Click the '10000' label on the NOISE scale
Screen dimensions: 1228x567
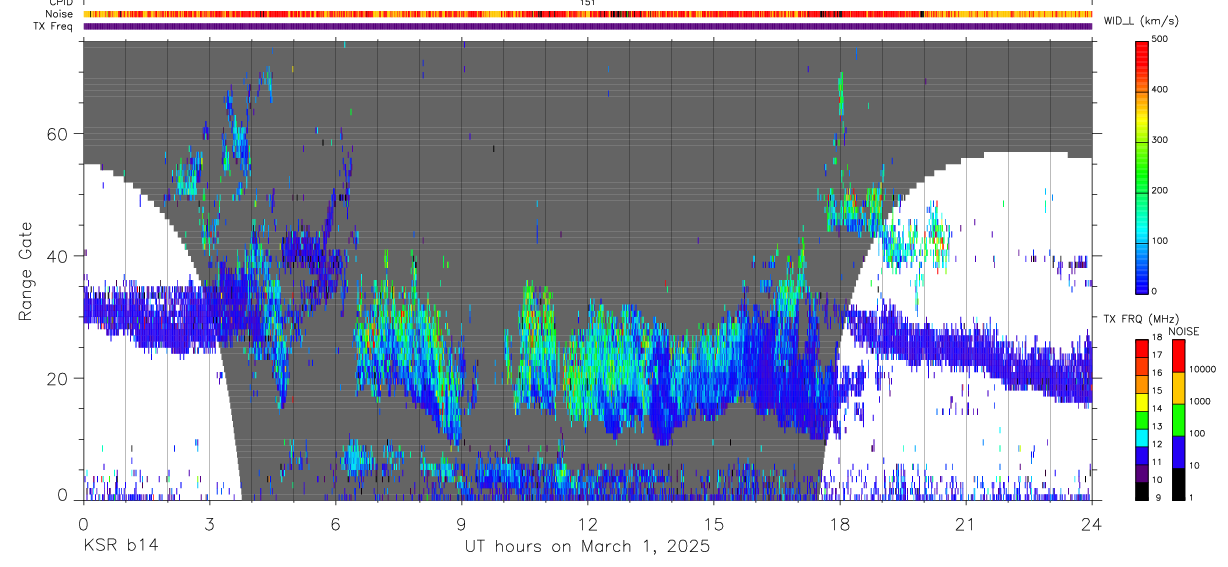click(1203, 369)
